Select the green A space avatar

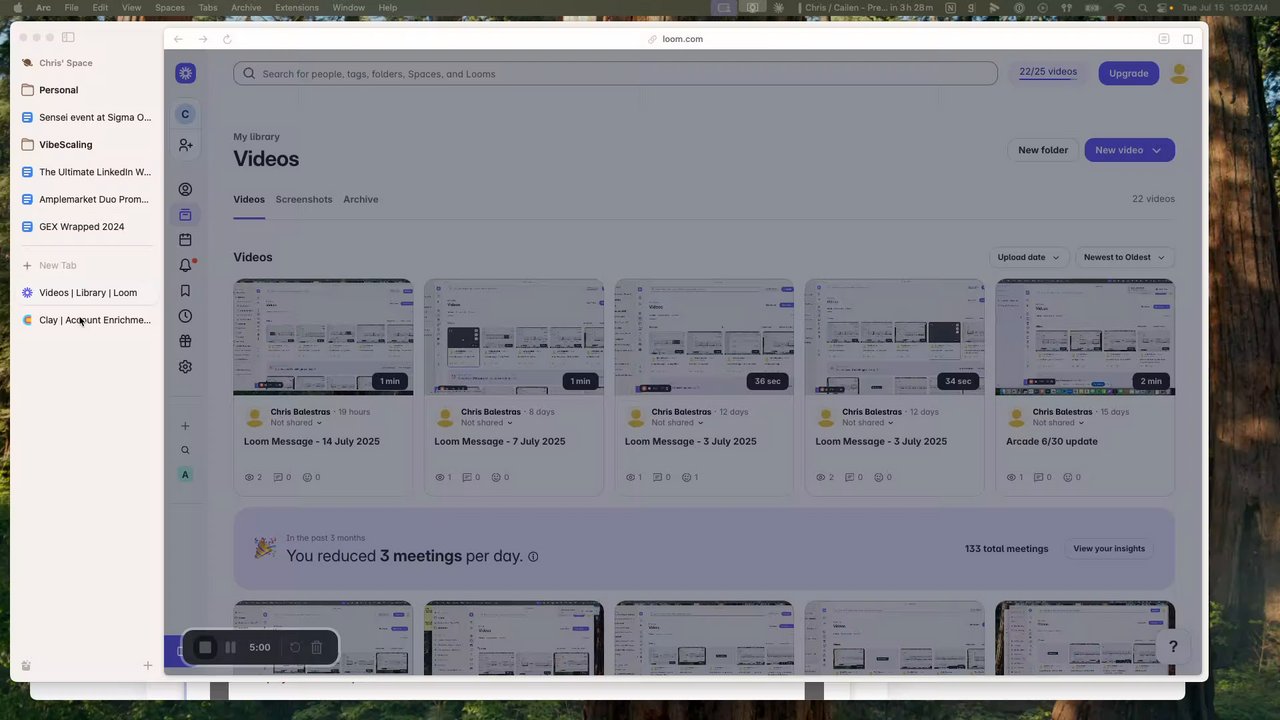(185, 475)
